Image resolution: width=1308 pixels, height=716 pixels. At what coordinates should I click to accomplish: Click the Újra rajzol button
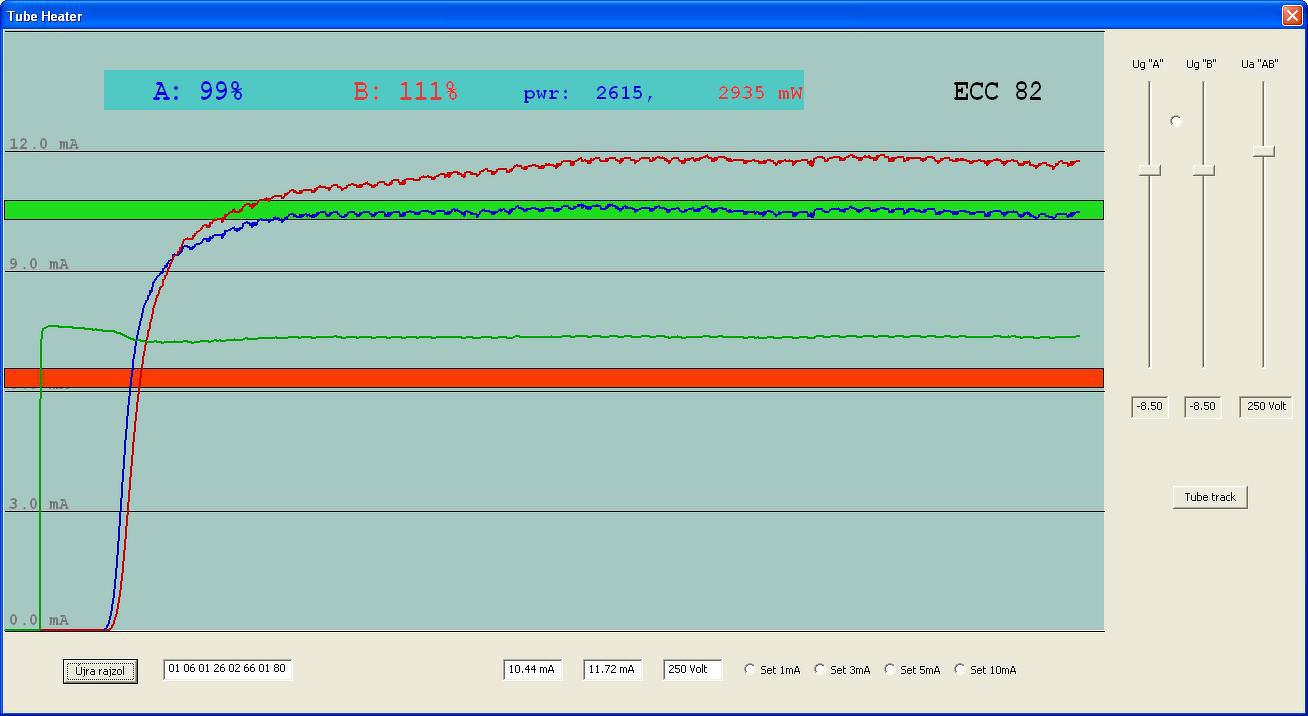[x=100, y=671]
